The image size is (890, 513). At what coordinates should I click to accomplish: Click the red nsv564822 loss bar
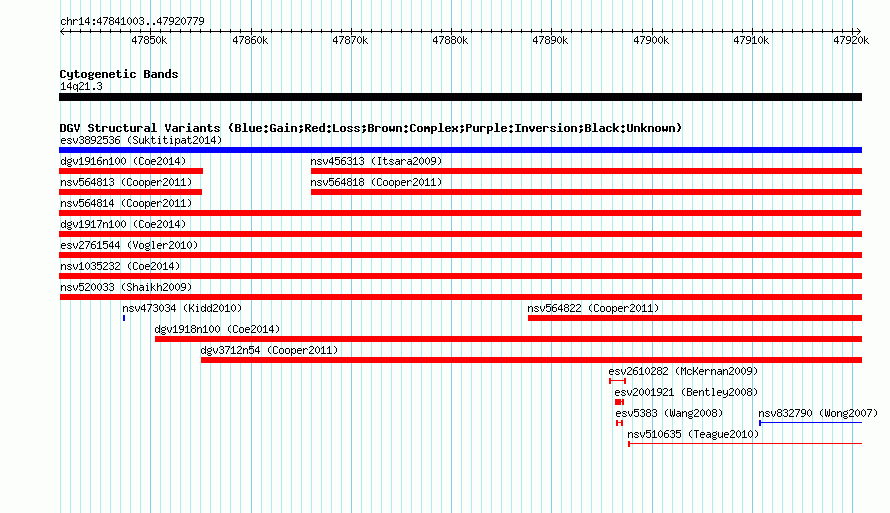(x=695, y=318)
